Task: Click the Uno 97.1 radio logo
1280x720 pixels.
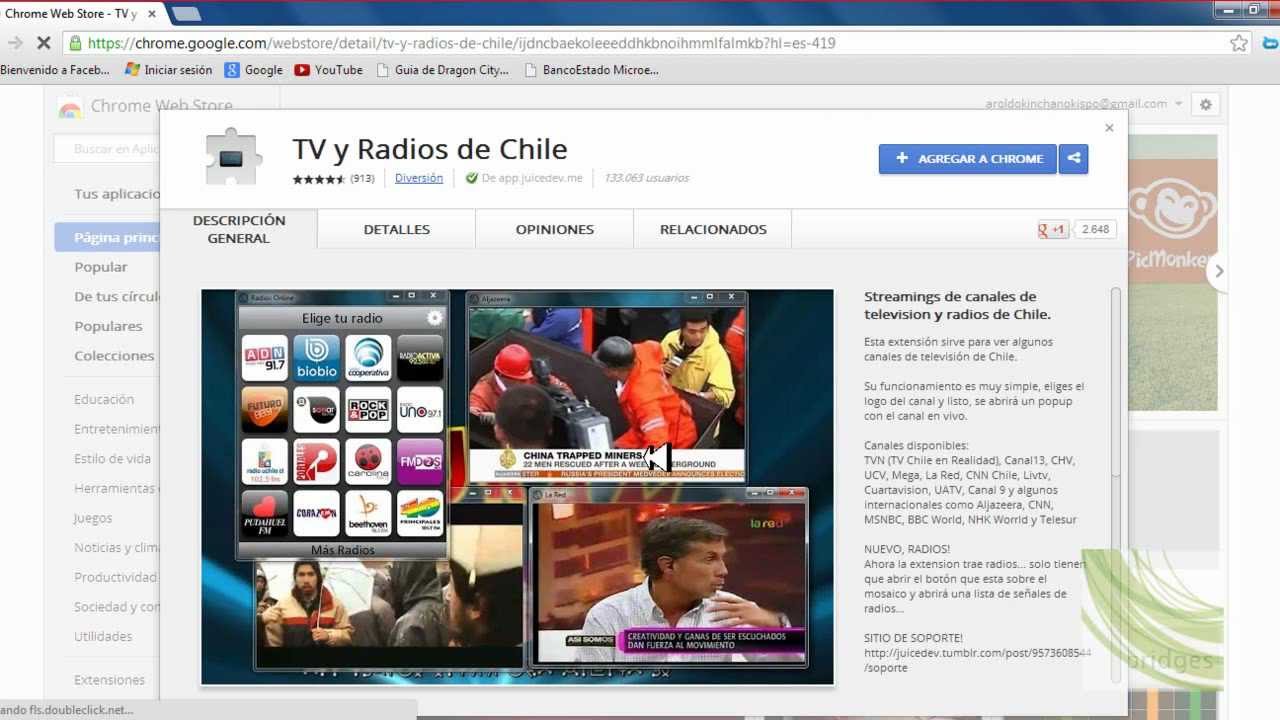Action: coord(420,410)
